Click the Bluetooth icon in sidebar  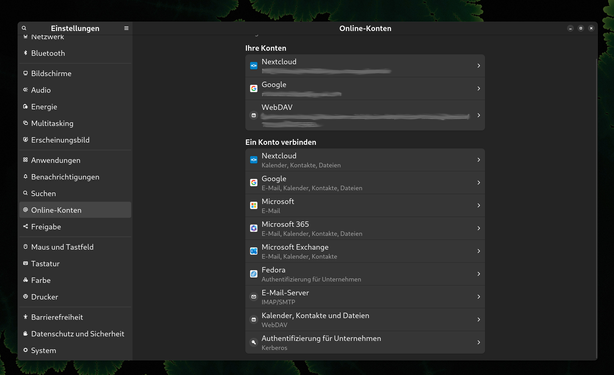[x=25, y=53]
